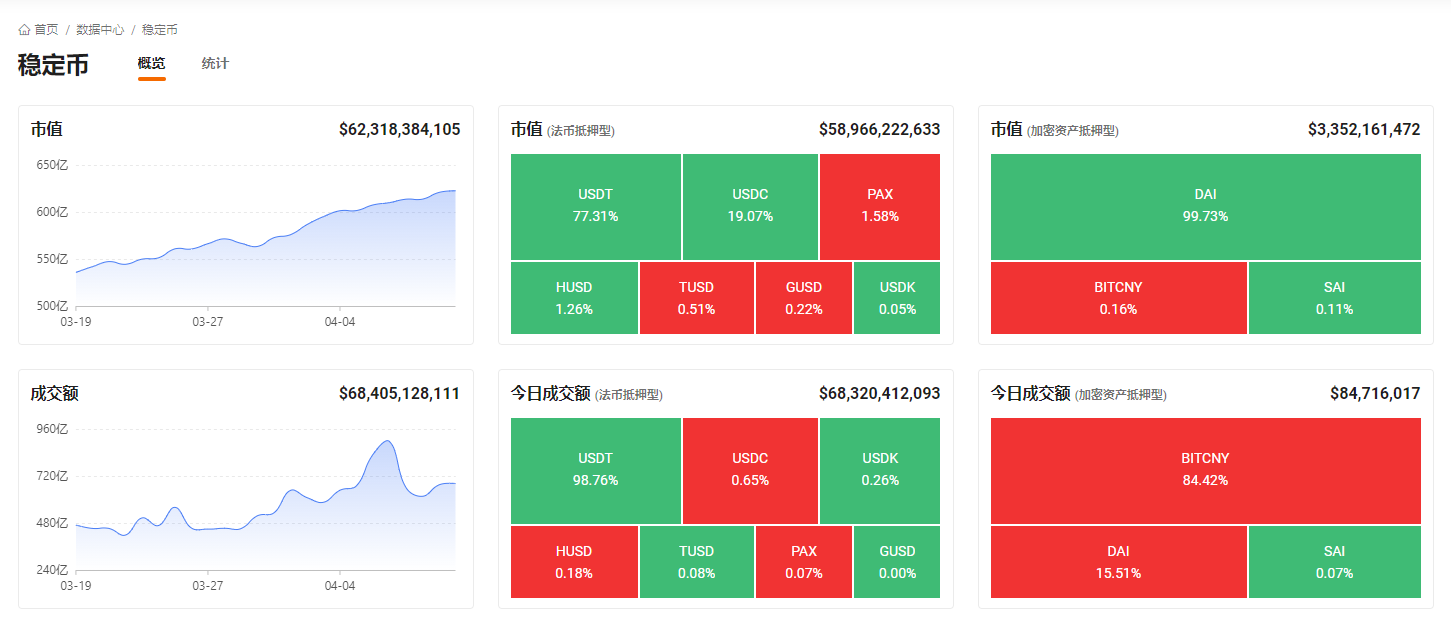This screenshot has width=1451, height=618.
Task: Select the USDT 98.76% trading volume tile
Action: (596, 470)
